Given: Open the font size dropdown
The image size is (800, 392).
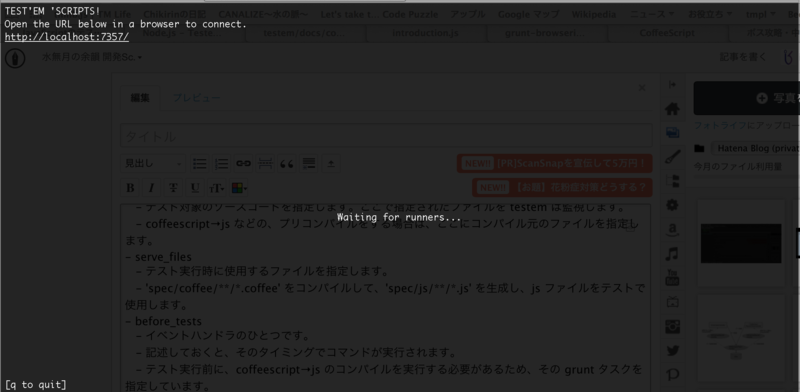Looking at the screenshot, I should tap(216, 188).
